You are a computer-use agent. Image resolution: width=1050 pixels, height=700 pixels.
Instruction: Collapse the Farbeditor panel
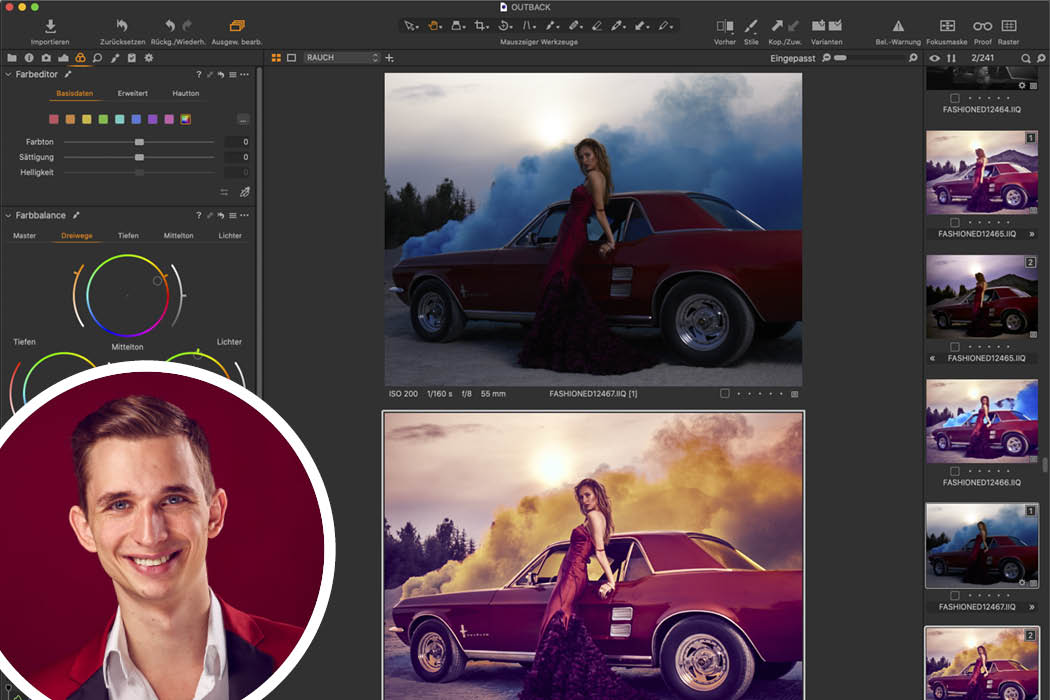(10, 74)
